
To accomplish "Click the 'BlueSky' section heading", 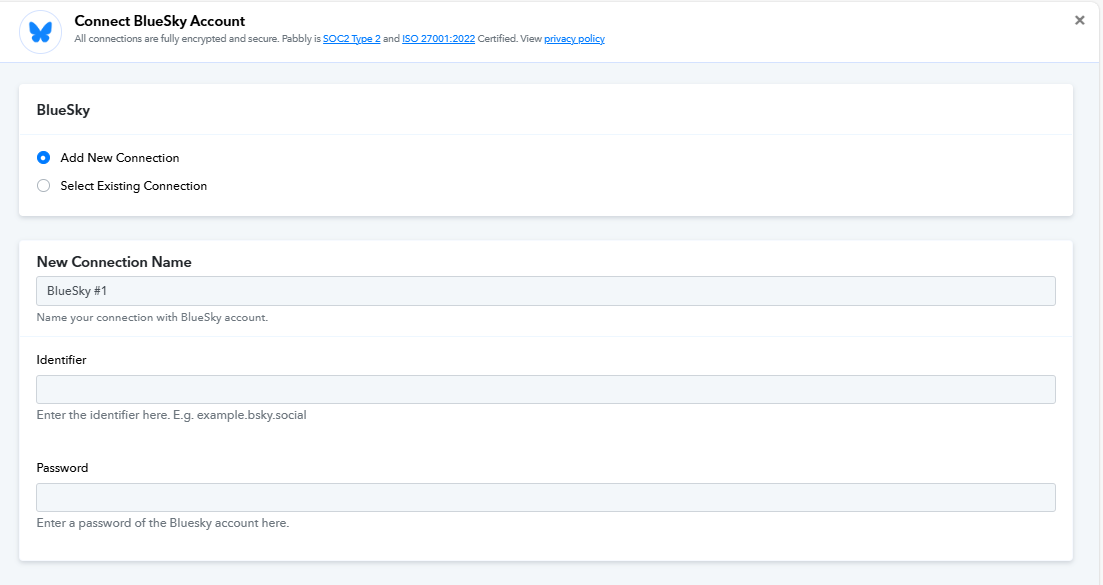I will pos(63,110).
